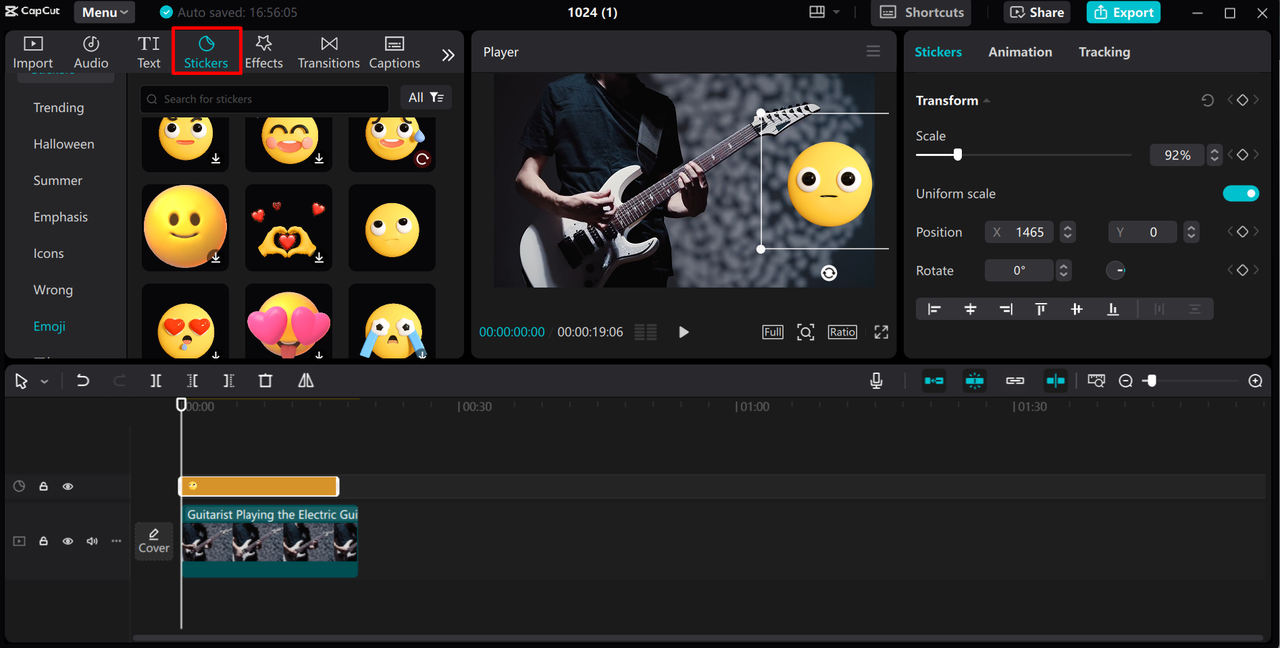The width and height of the screenshot is (1280, 648).
Task: Click the Position Y value field
Action: [1144, 232]
